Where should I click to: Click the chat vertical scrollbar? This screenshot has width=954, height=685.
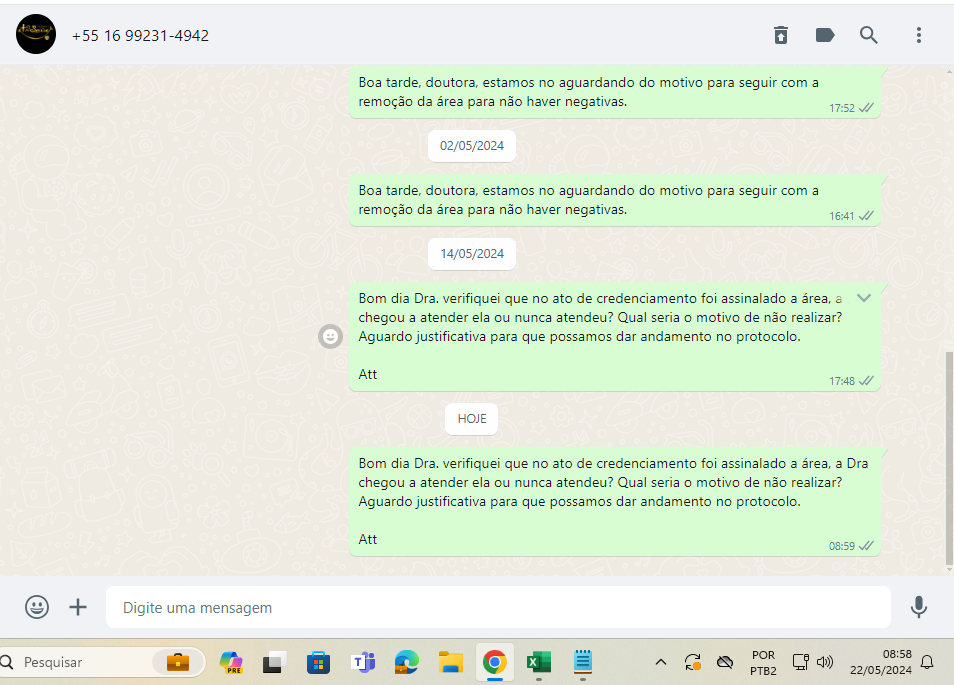[x=948, y=460]
